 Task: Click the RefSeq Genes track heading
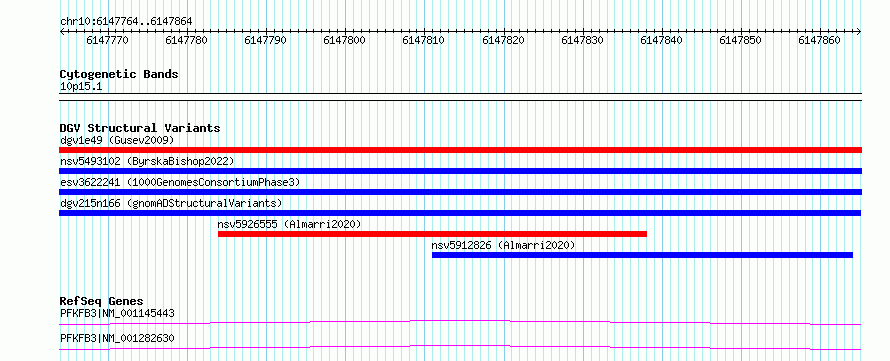click(x=102, y=301)
